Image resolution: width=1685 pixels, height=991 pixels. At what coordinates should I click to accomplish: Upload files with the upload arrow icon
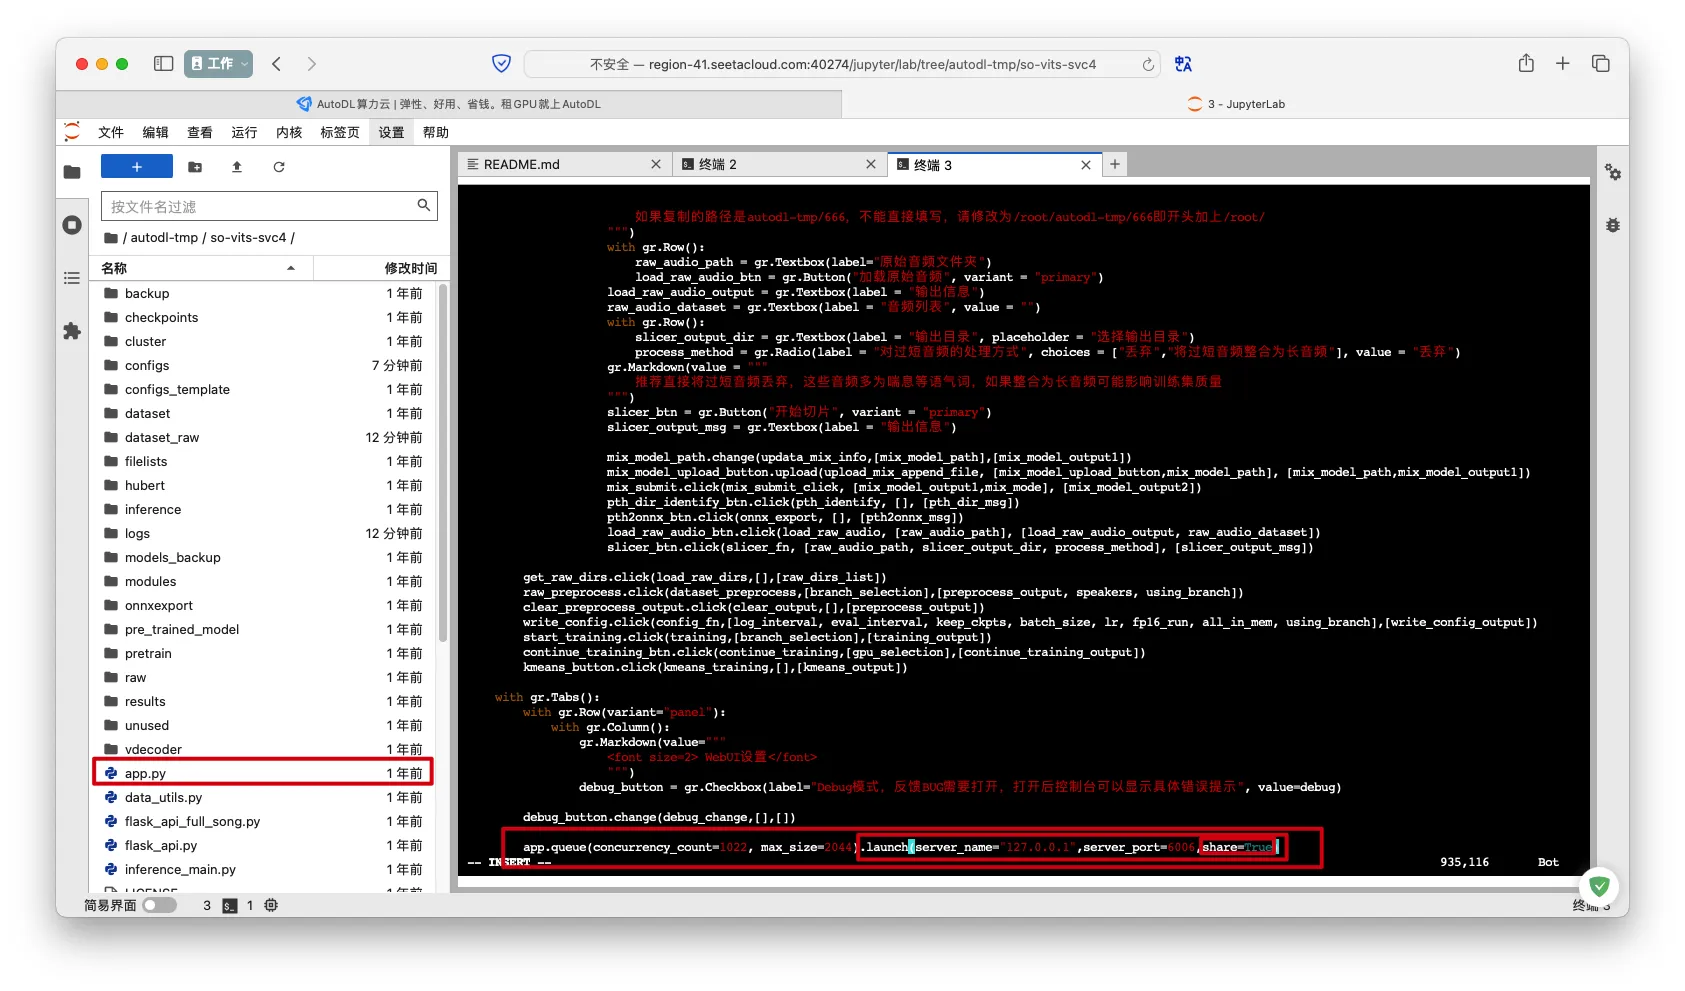point(237,167)
